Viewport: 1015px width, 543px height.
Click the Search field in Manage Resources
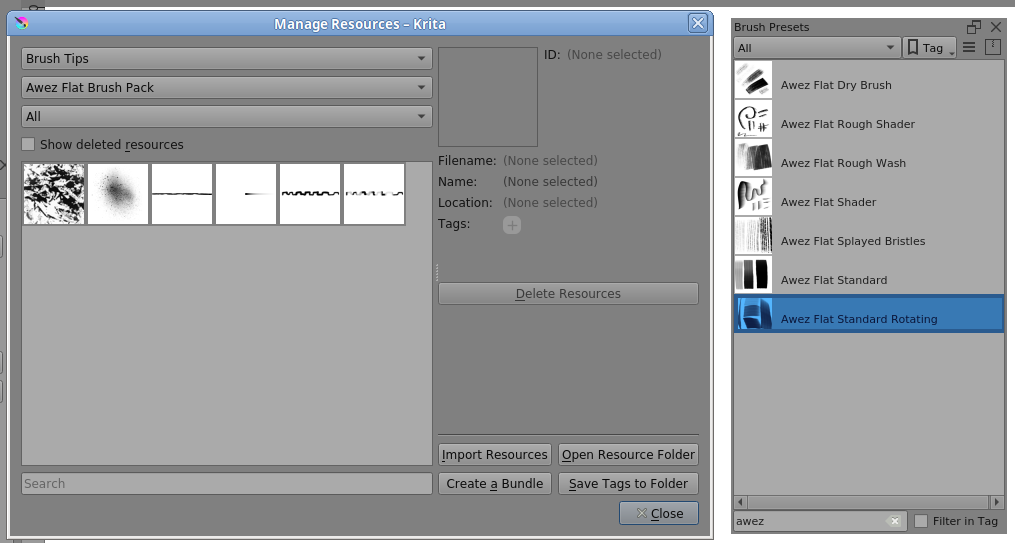(227, 483)
